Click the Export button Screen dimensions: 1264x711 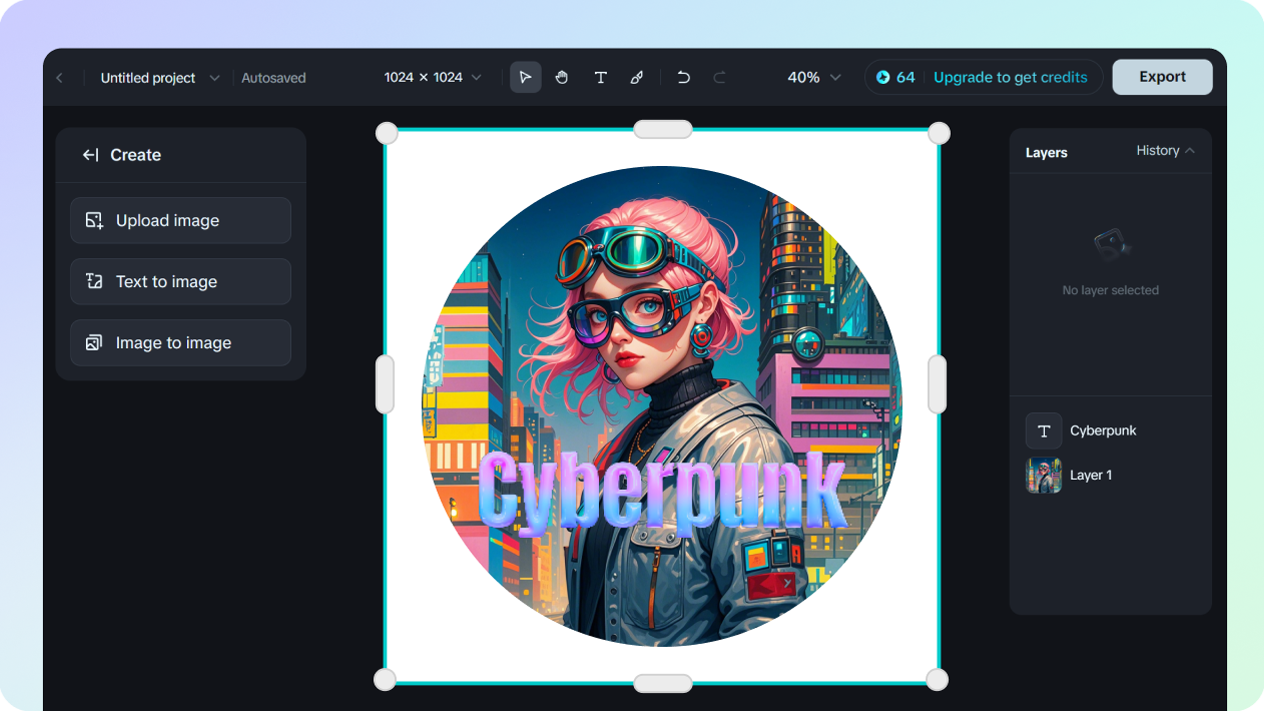tap(1162, 77)
